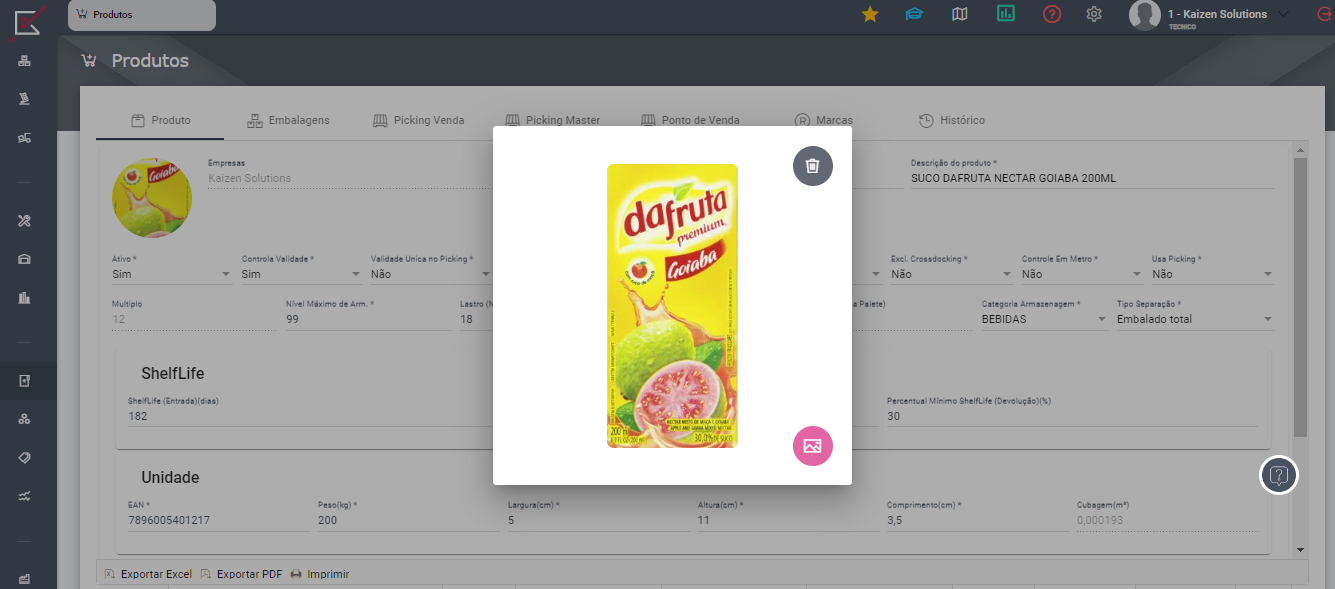Click the circular product thumbnail
Viewport: 1335px width, 589px height.
coord(152,197)
